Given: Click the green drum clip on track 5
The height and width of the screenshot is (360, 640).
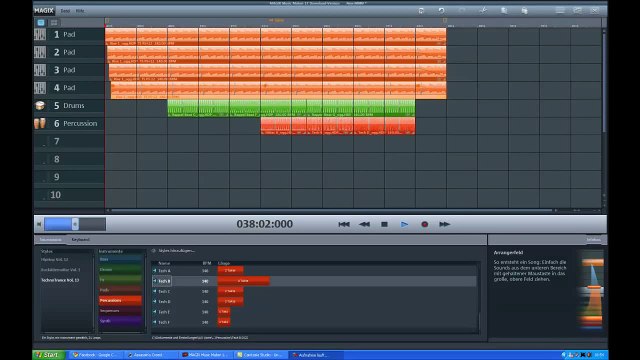Looking at the screenshot, I should tap(291, 108).
